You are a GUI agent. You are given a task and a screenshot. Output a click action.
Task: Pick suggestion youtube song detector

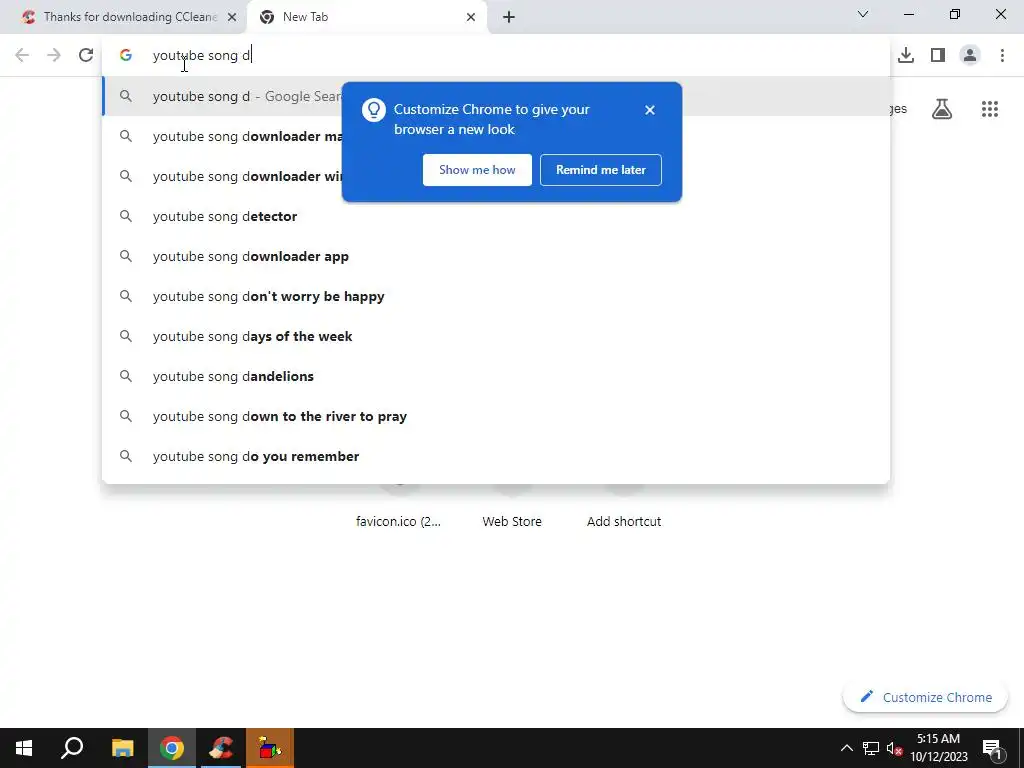coord(496,216)
